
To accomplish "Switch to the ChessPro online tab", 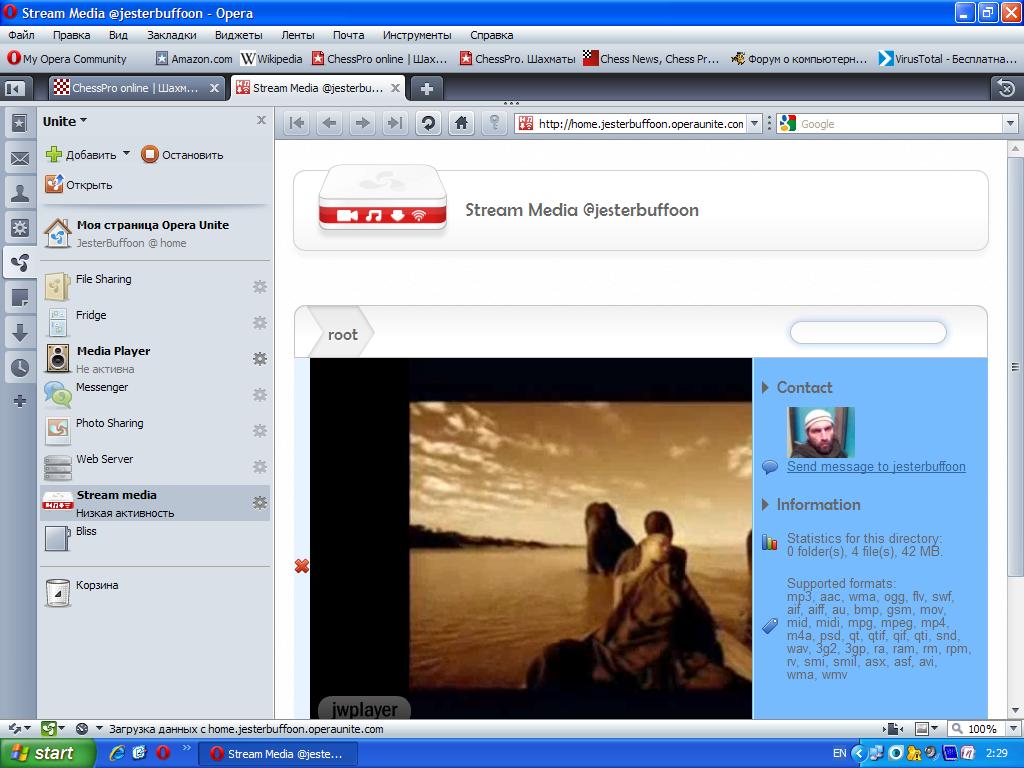I will 134,88.
